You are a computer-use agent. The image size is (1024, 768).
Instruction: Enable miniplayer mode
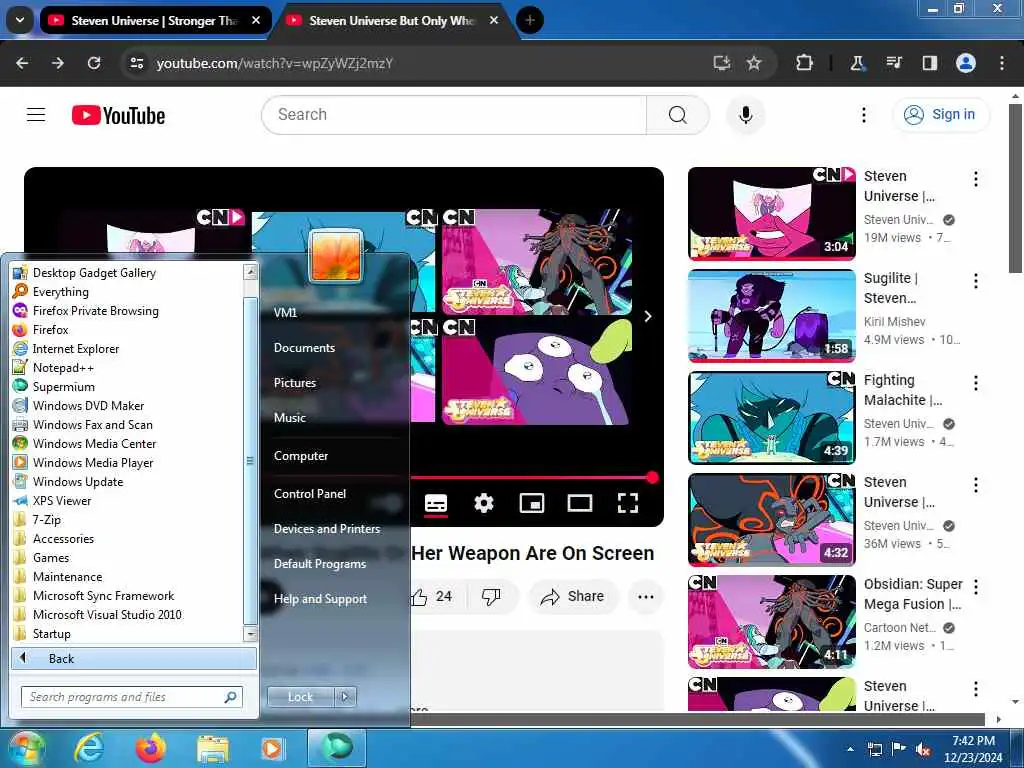532,503
